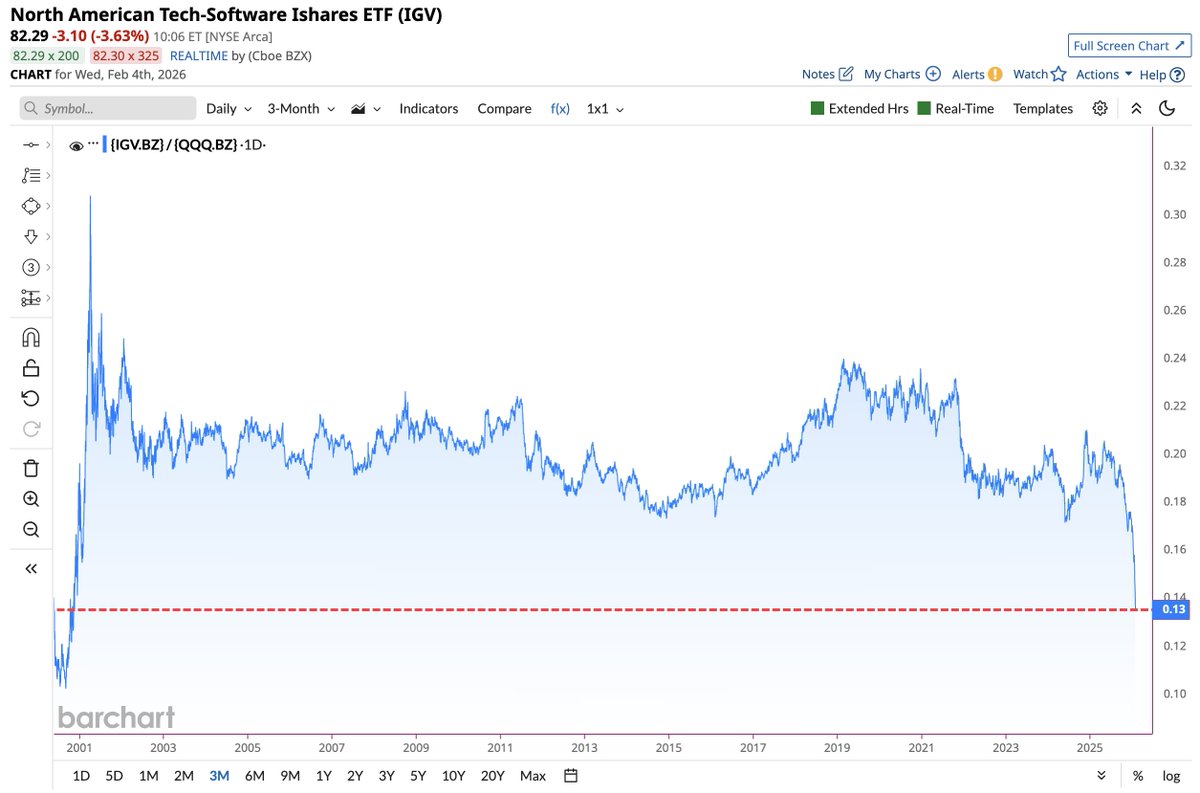Open the Templates menu
The width and height of the screenshot is (1200, 793).
coord(1043,108)
